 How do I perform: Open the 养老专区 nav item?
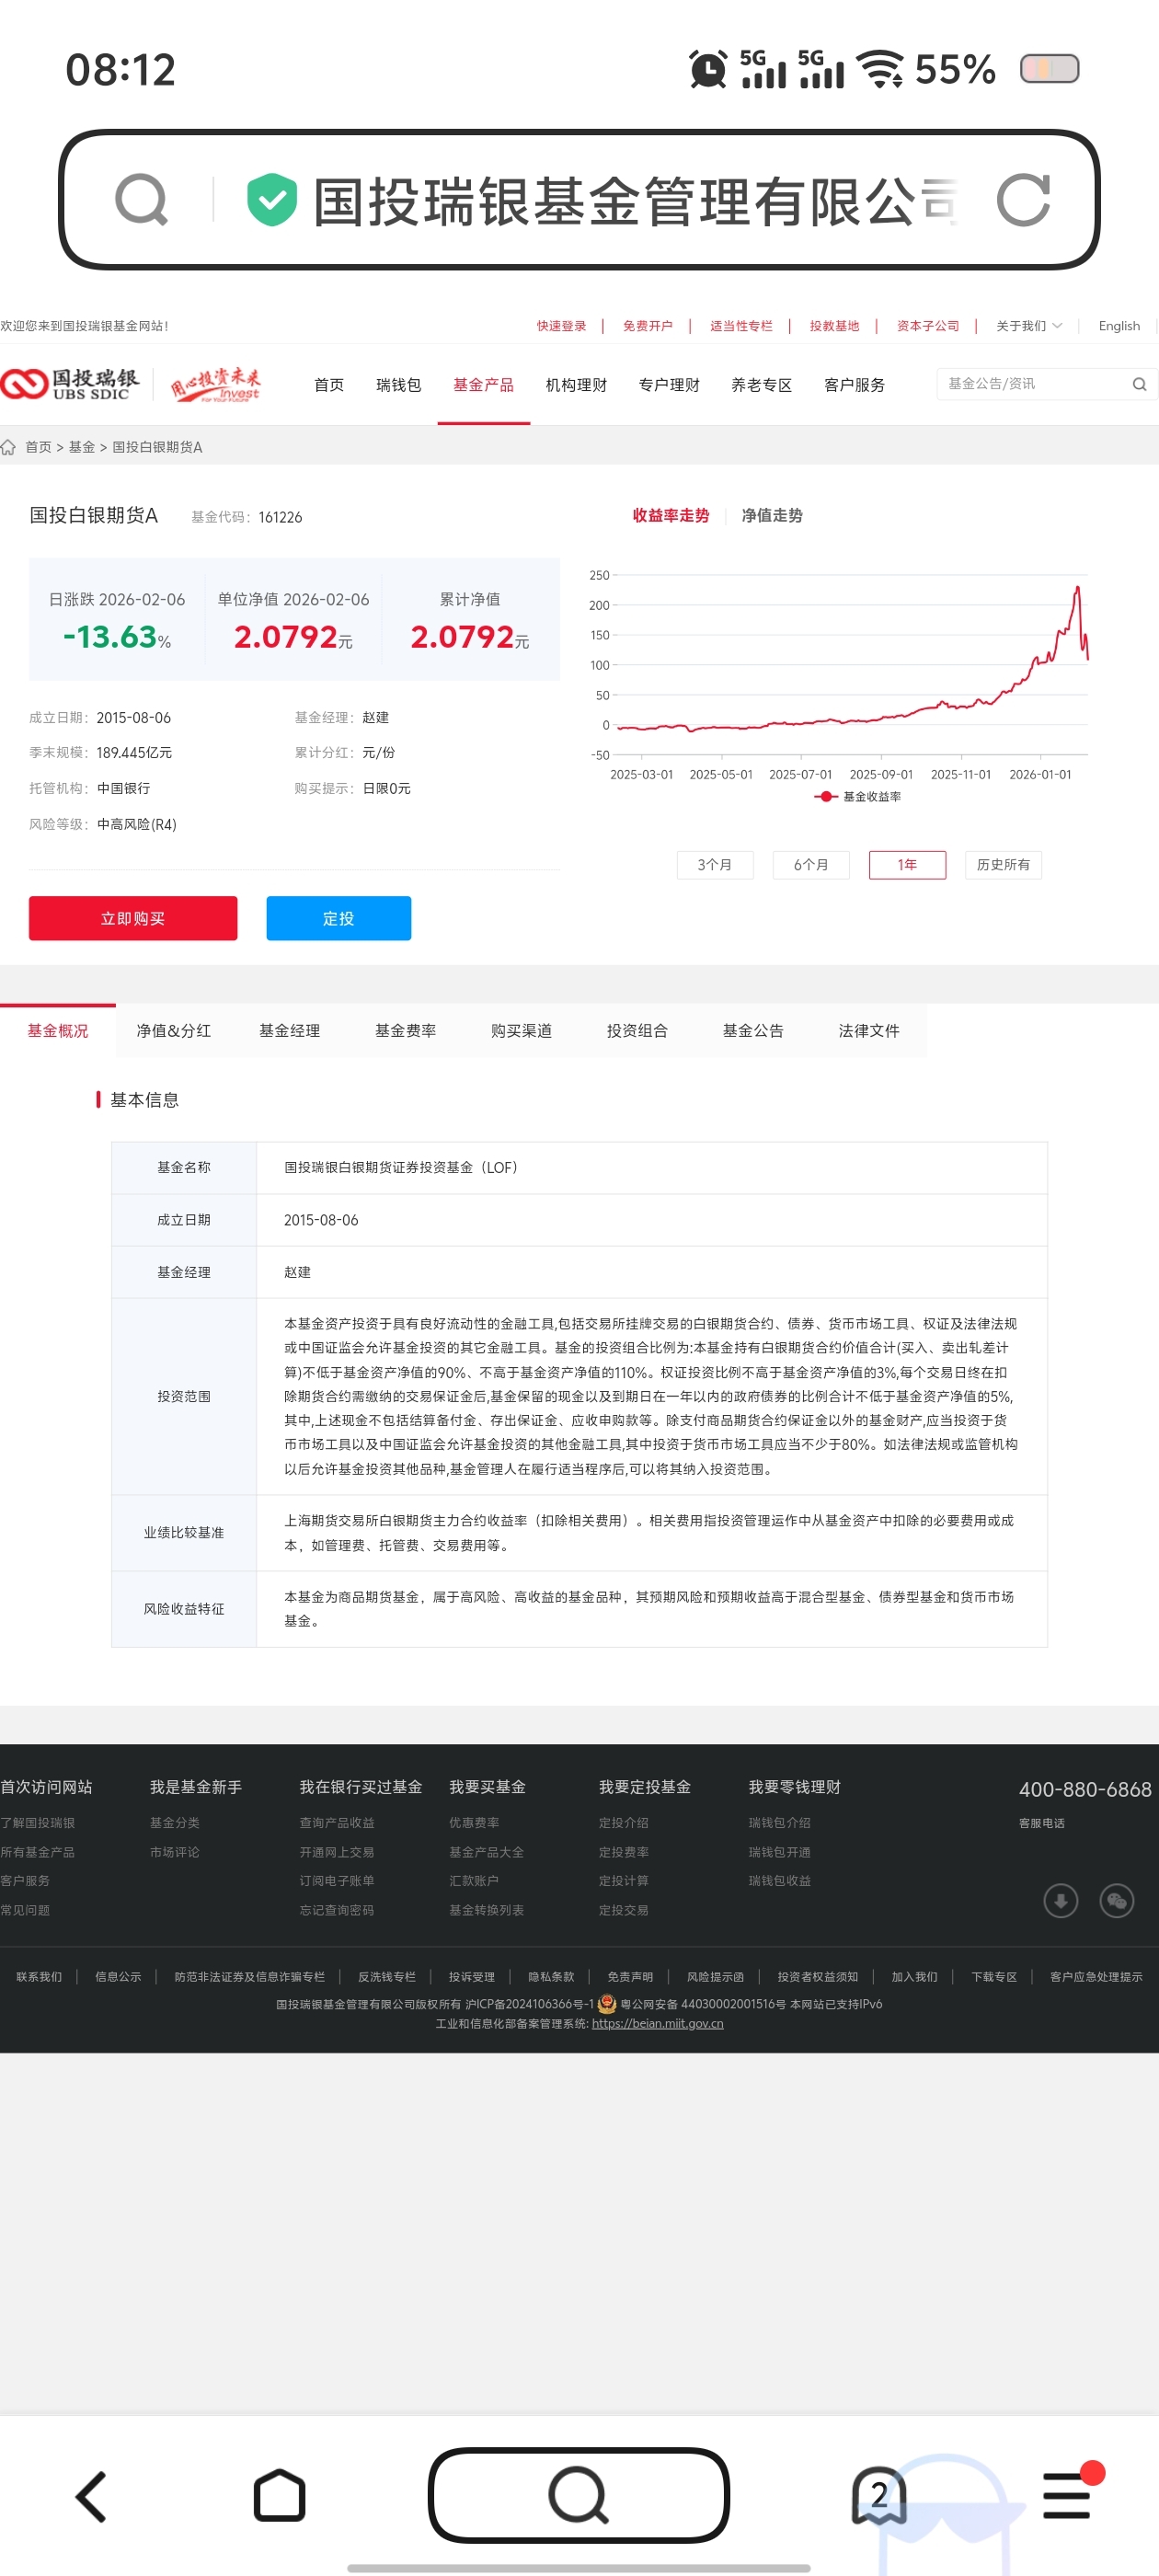(x=761, y=385)
